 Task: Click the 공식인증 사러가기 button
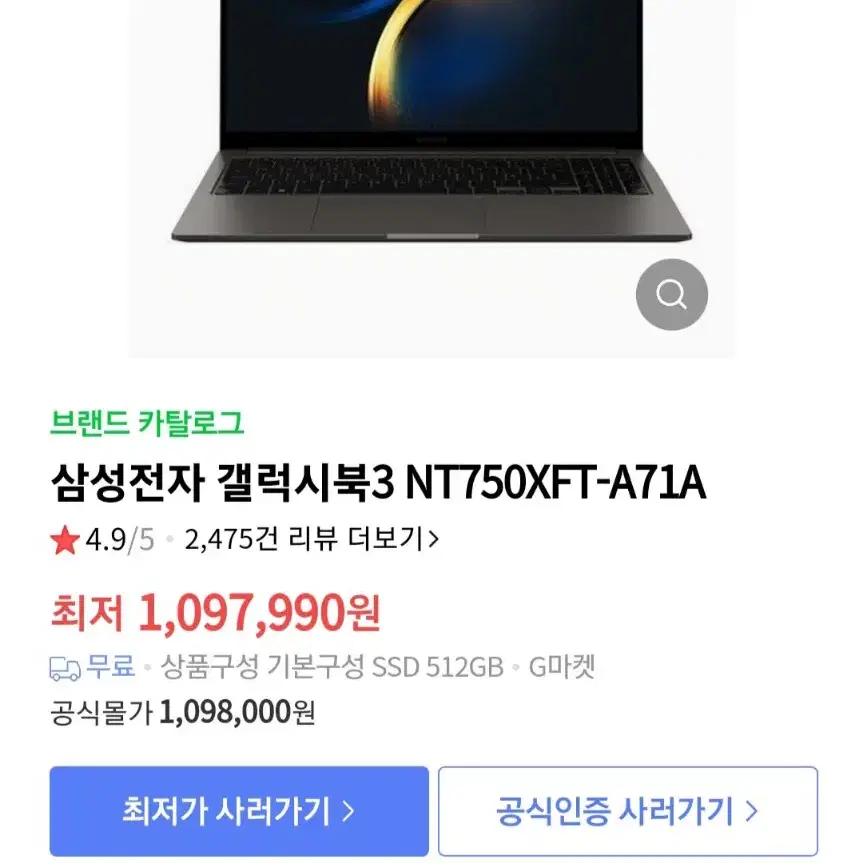click(x=628, y=811)
